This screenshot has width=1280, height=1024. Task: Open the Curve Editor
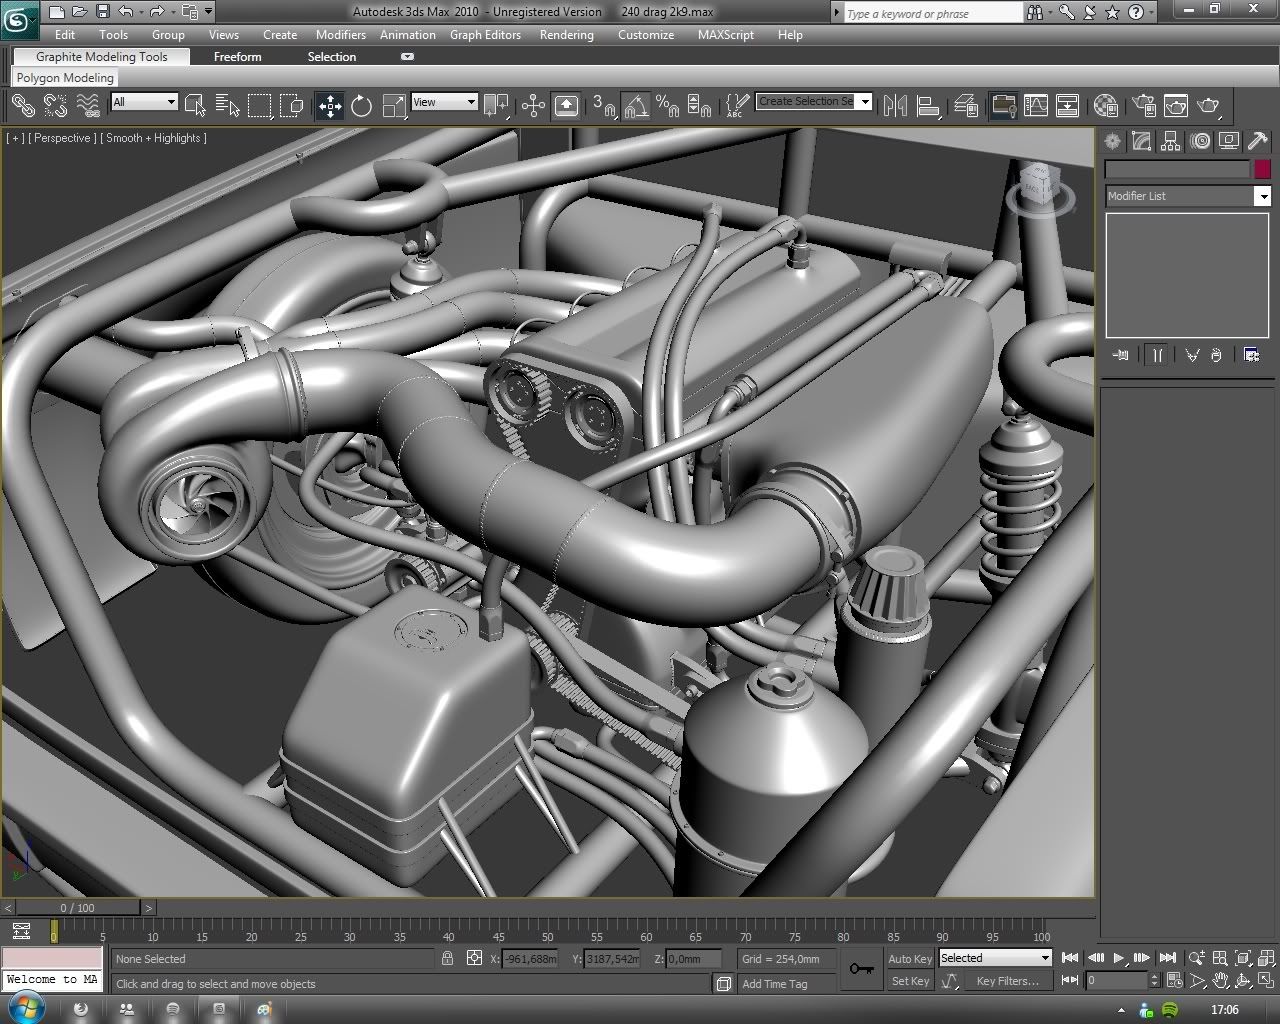[x=1036, y=105]
